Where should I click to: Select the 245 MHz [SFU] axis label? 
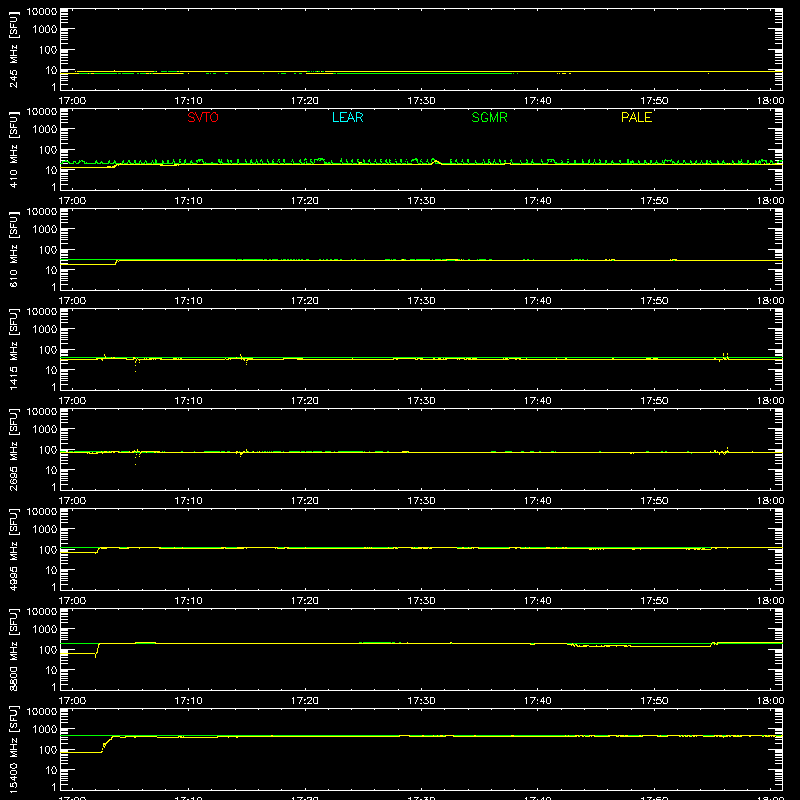tap(14, 49)
